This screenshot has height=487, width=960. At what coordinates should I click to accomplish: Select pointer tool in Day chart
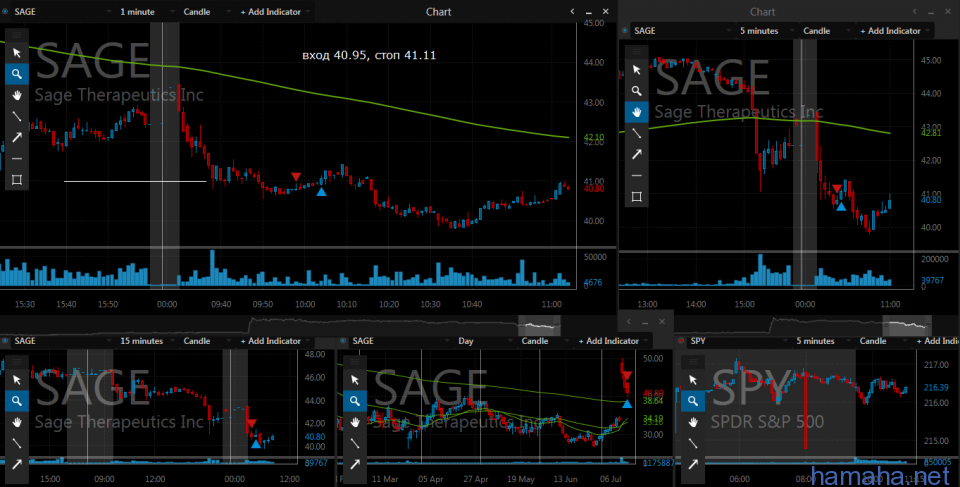355,380
